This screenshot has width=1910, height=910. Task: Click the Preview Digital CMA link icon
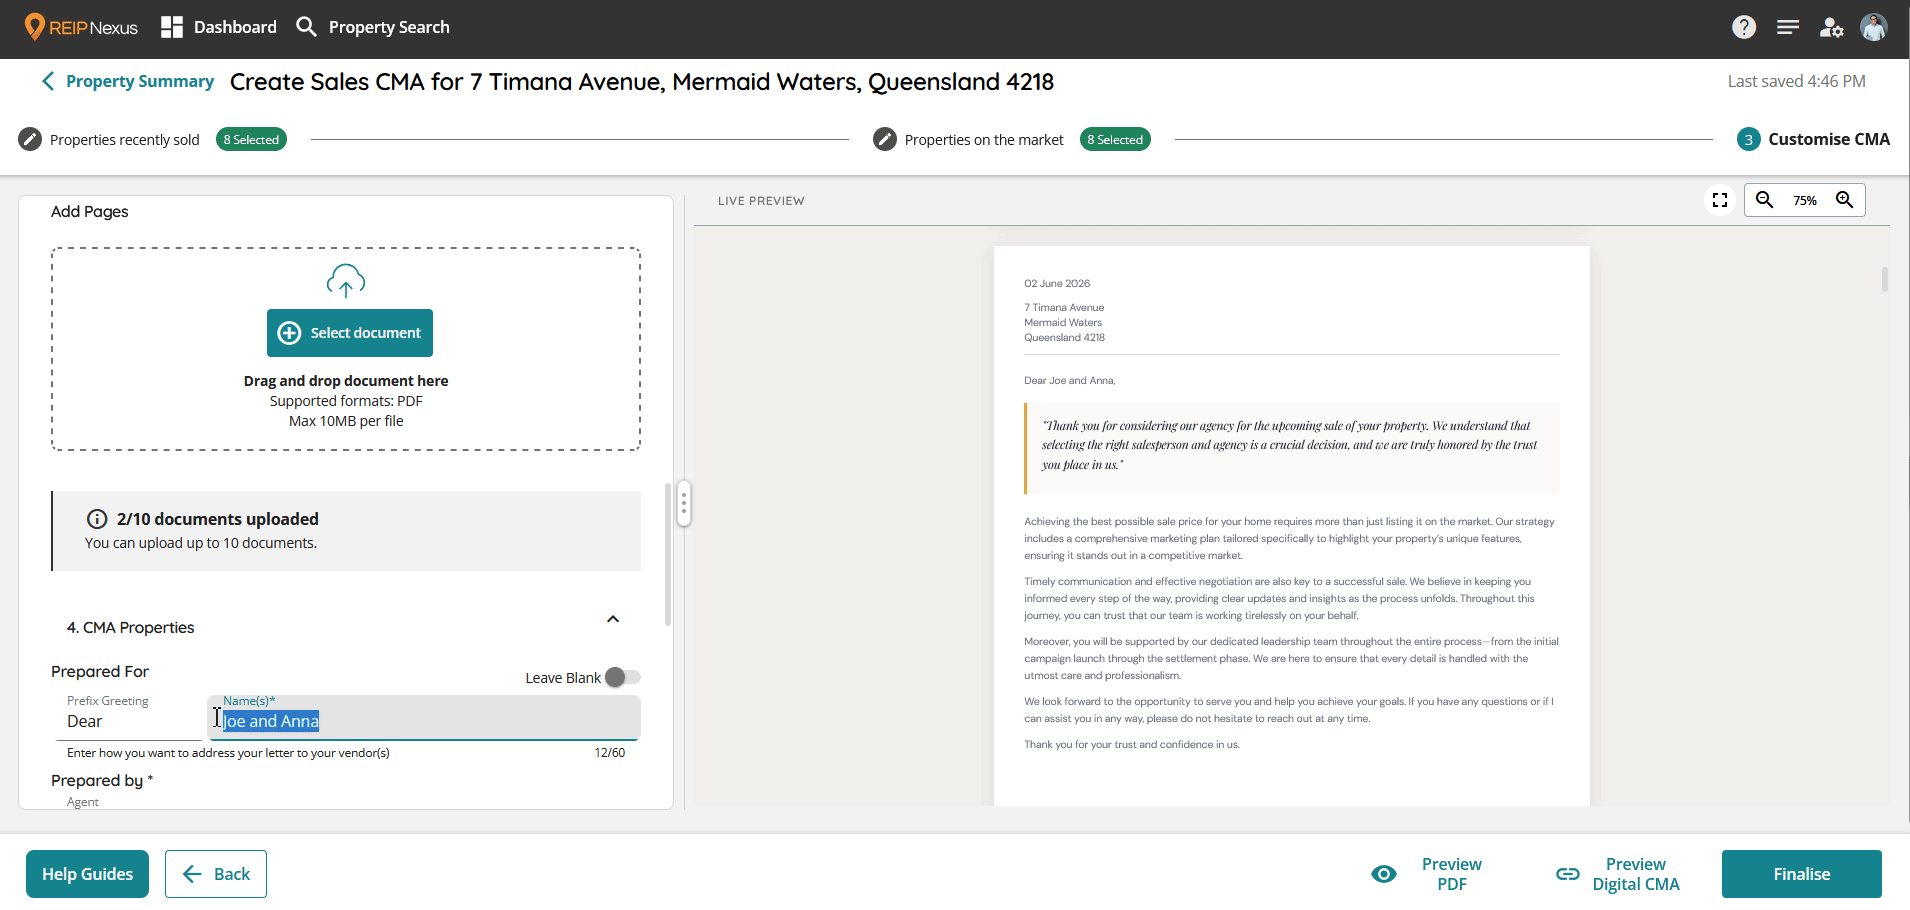coord(1568,874)
